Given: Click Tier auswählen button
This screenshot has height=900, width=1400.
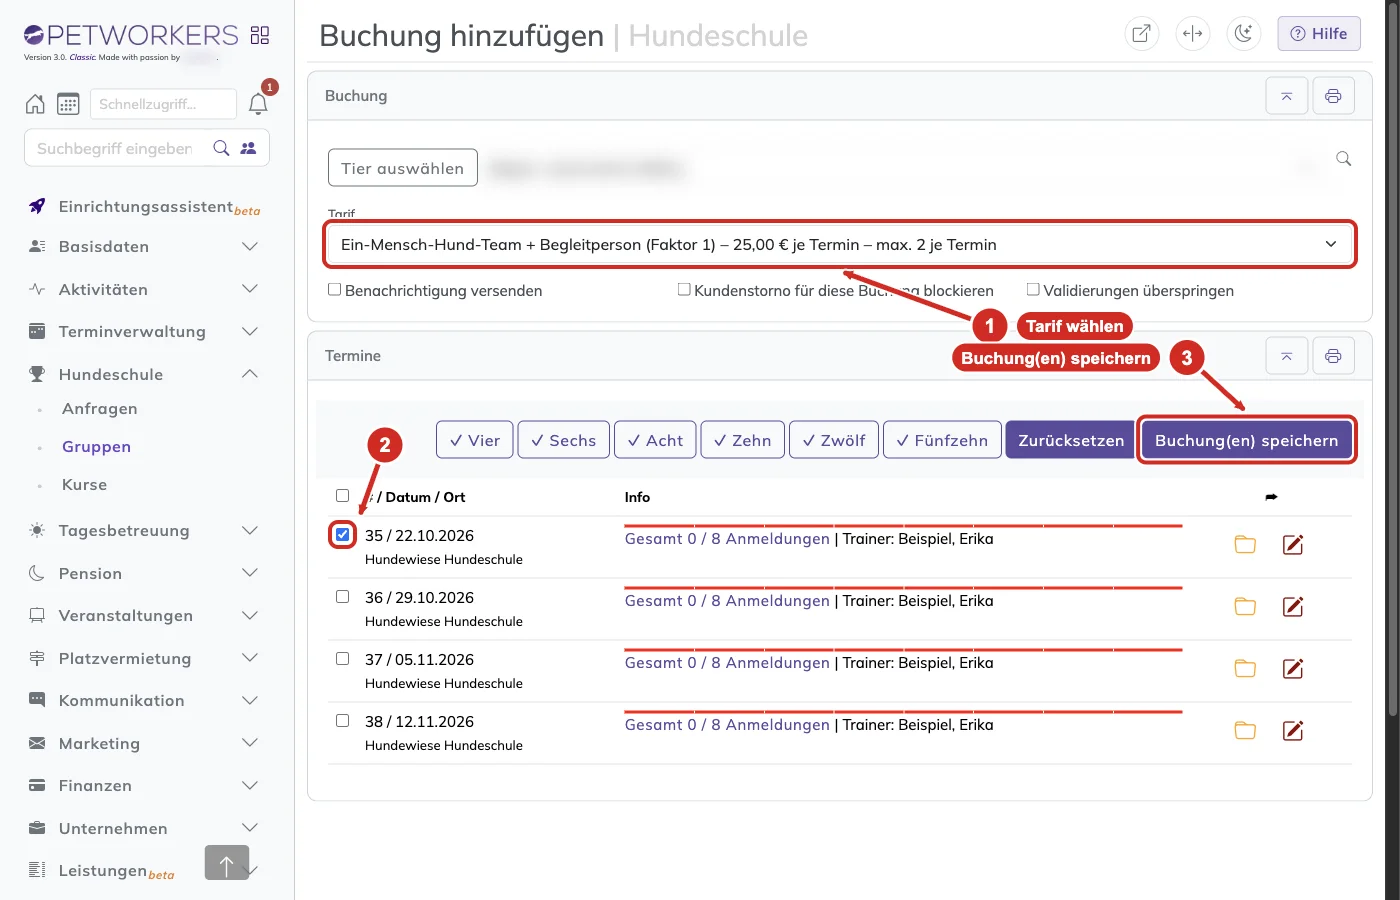Looking at the screenshot, I should pyautogui.click(x=402, y=168).
